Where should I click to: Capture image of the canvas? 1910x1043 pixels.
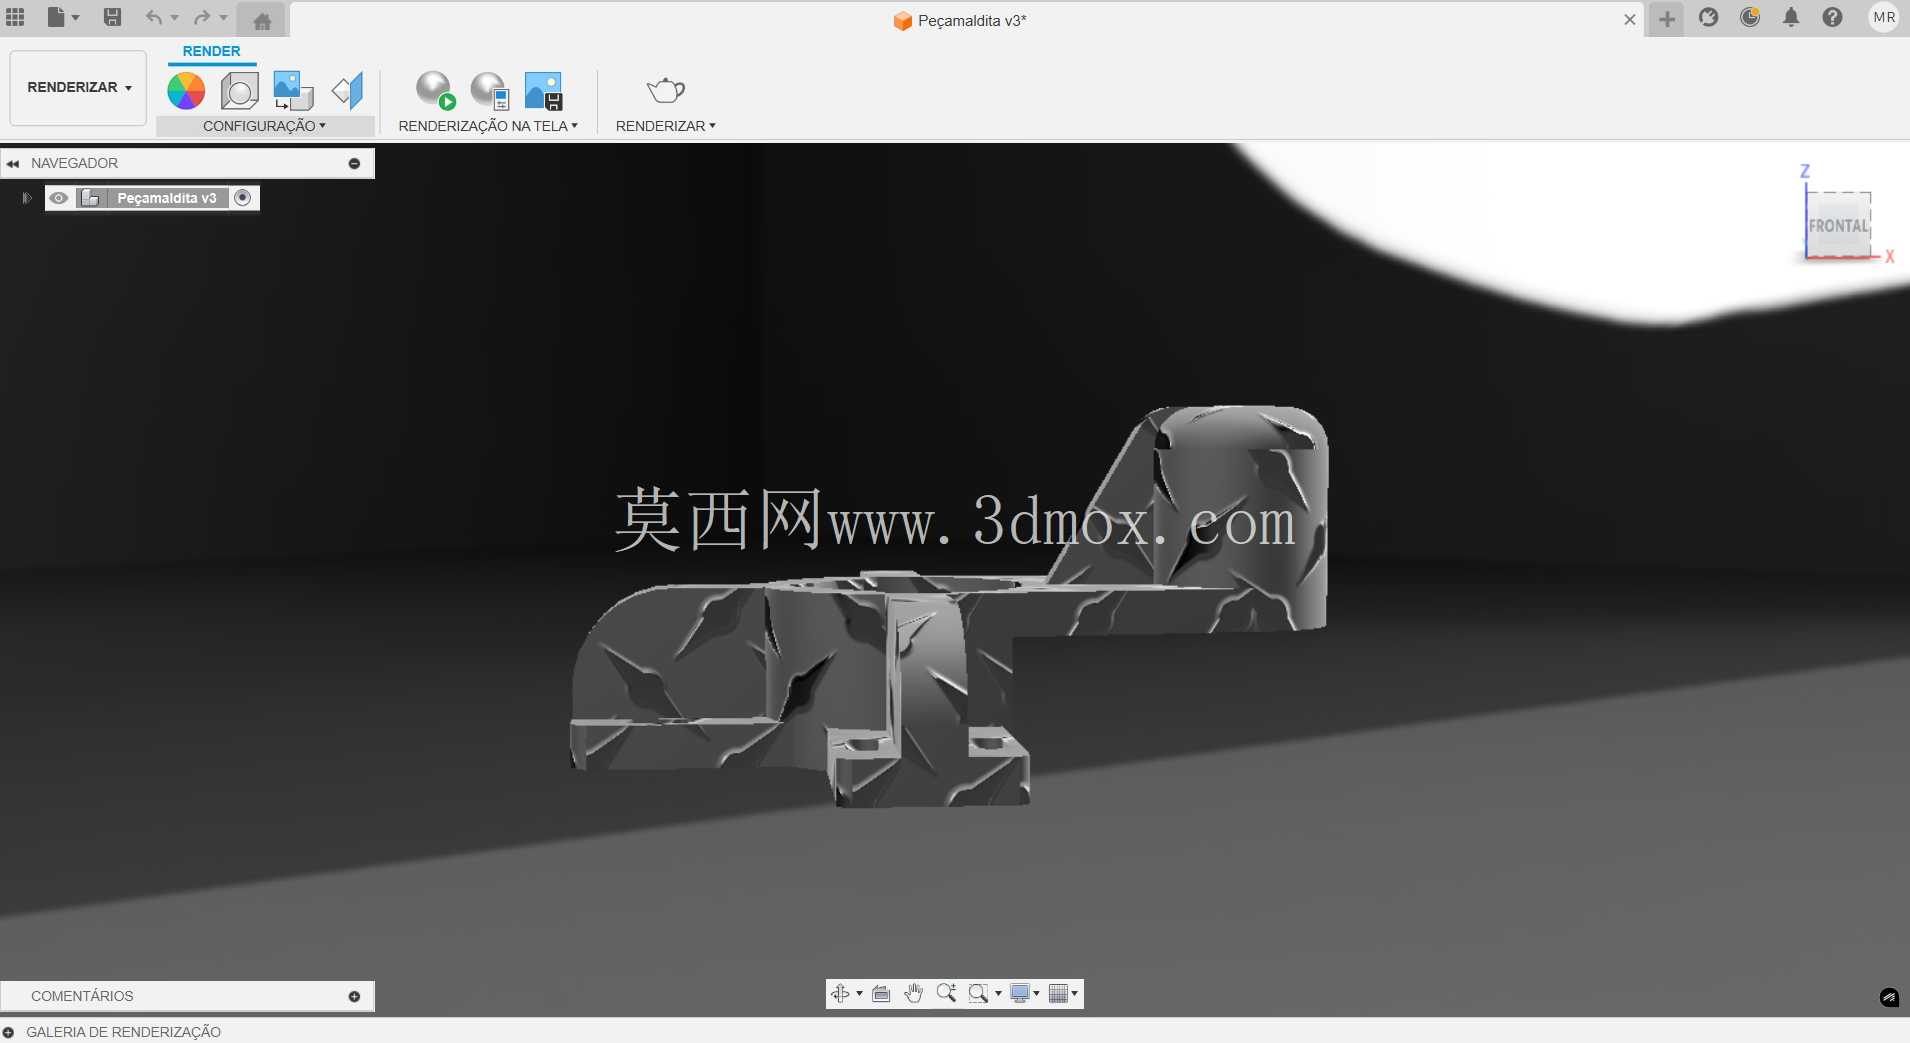point(544,90)
